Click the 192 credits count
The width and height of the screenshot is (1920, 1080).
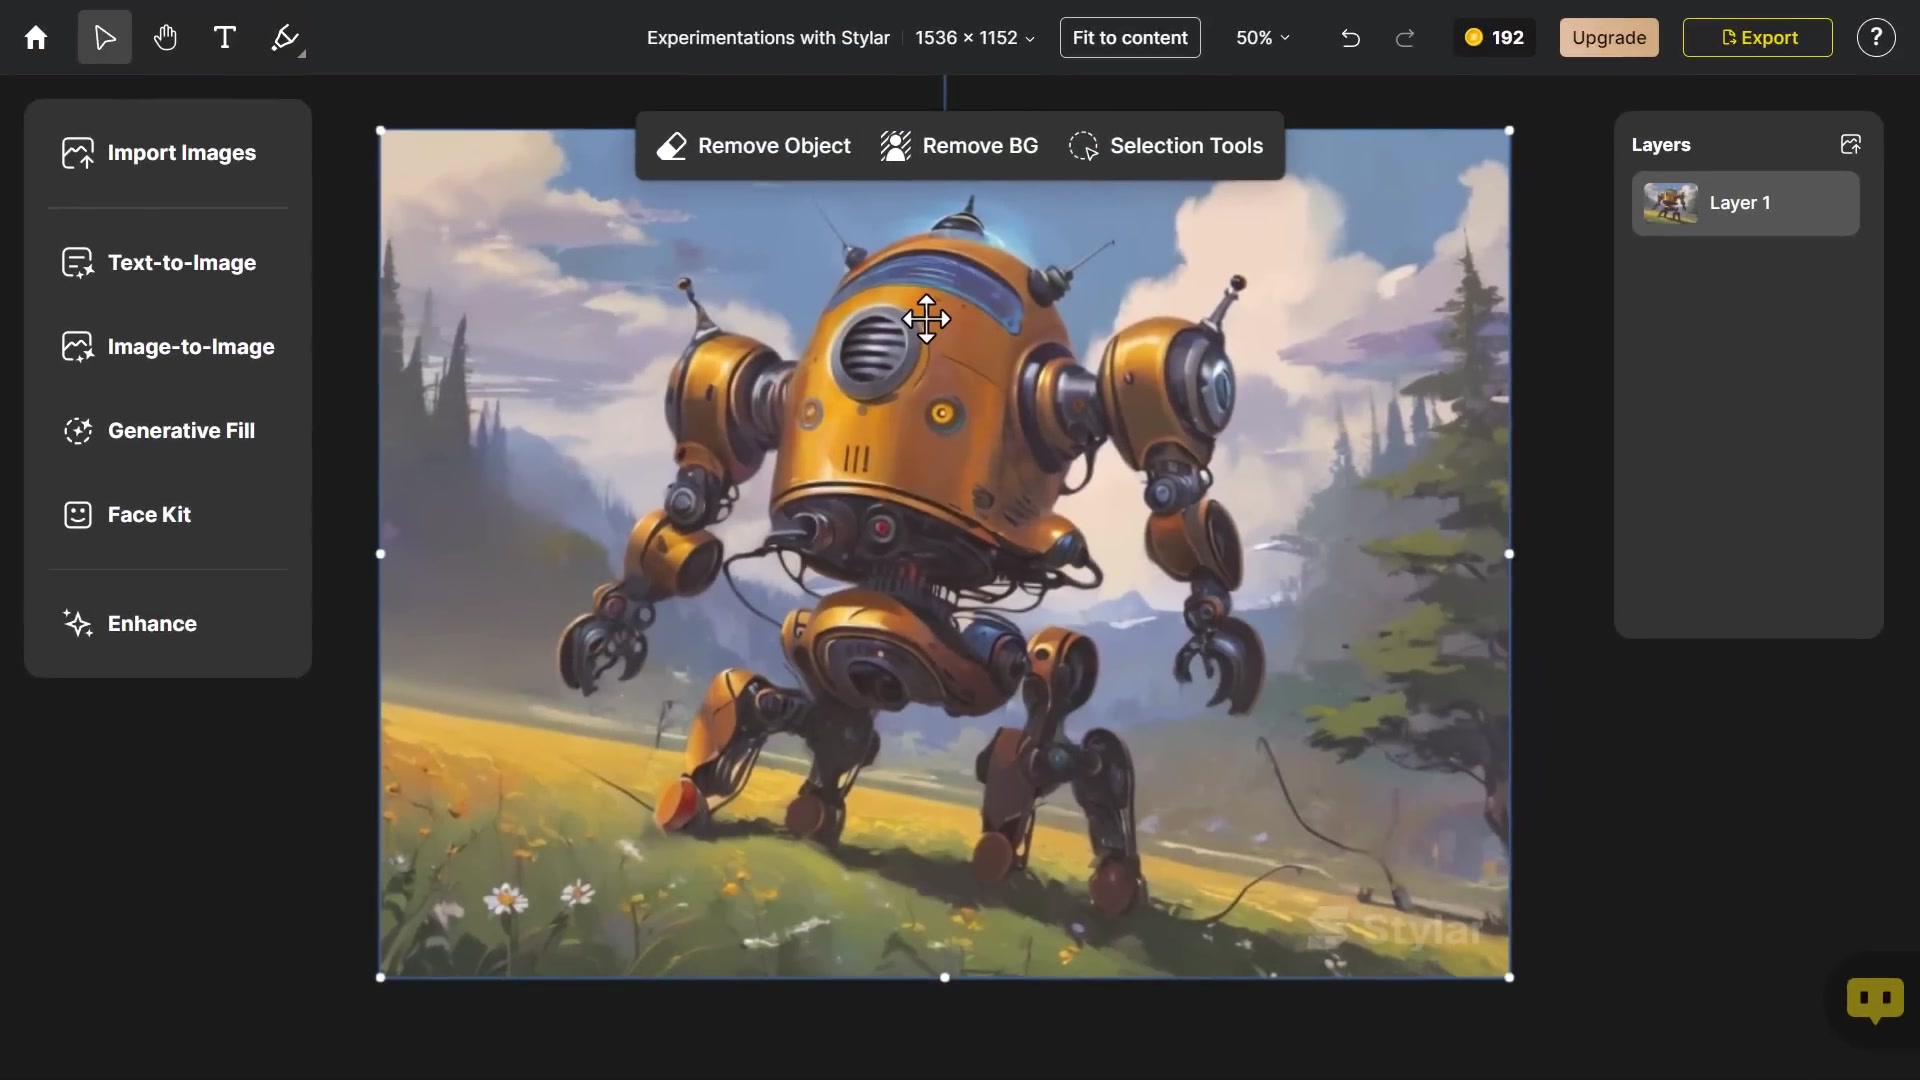point(1508,38)
